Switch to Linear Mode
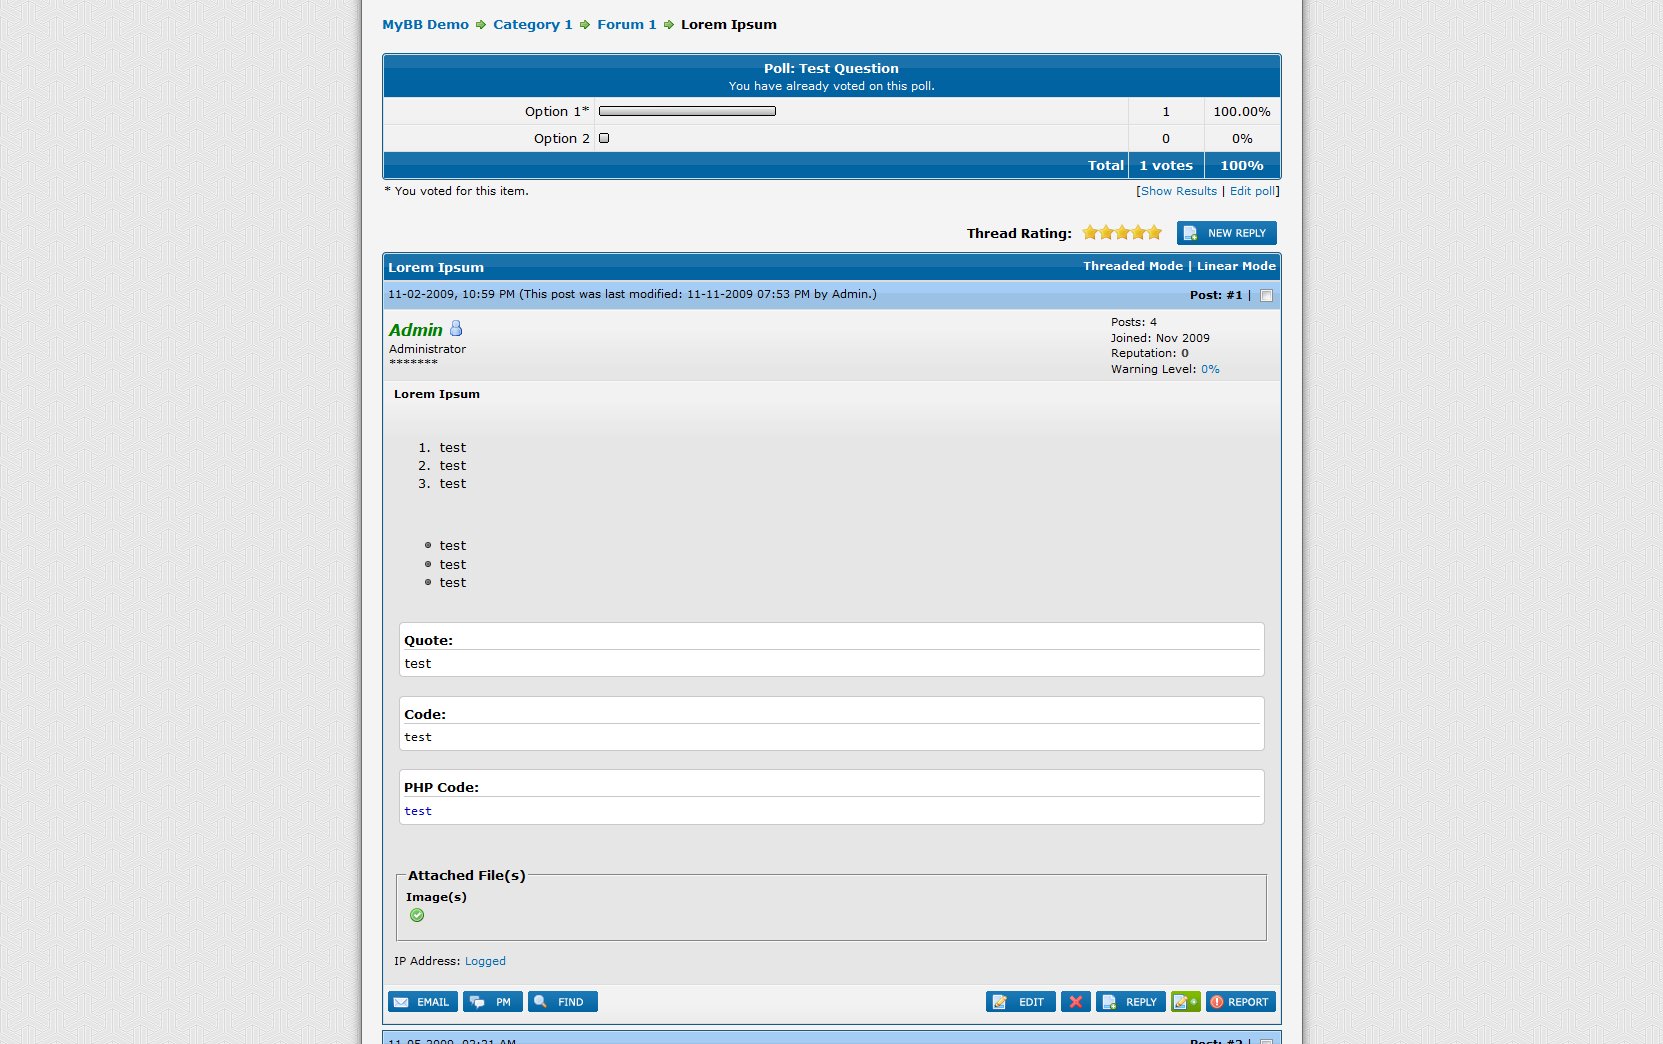The width and height of the screenshot is (1663, 1044). [x=1236, y=266]
